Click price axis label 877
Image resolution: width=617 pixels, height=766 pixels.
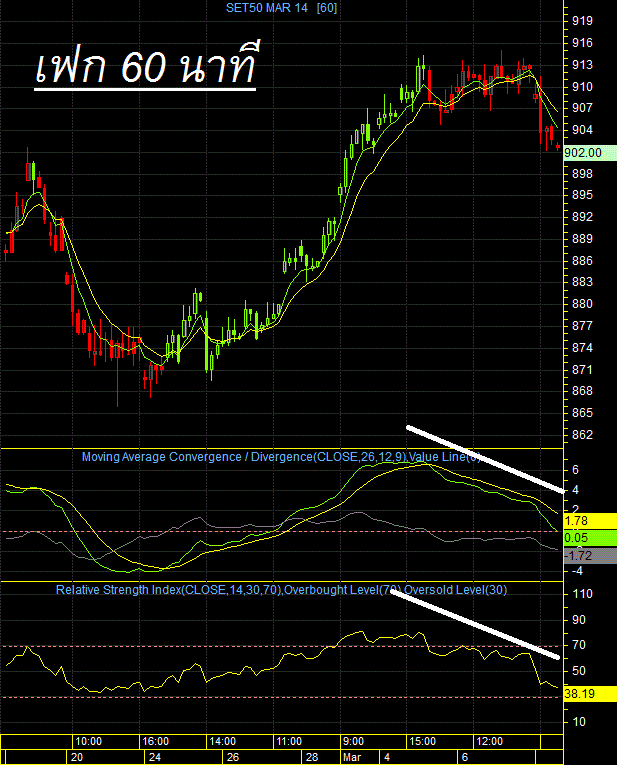pyautogui.click(x=582, y=326)
